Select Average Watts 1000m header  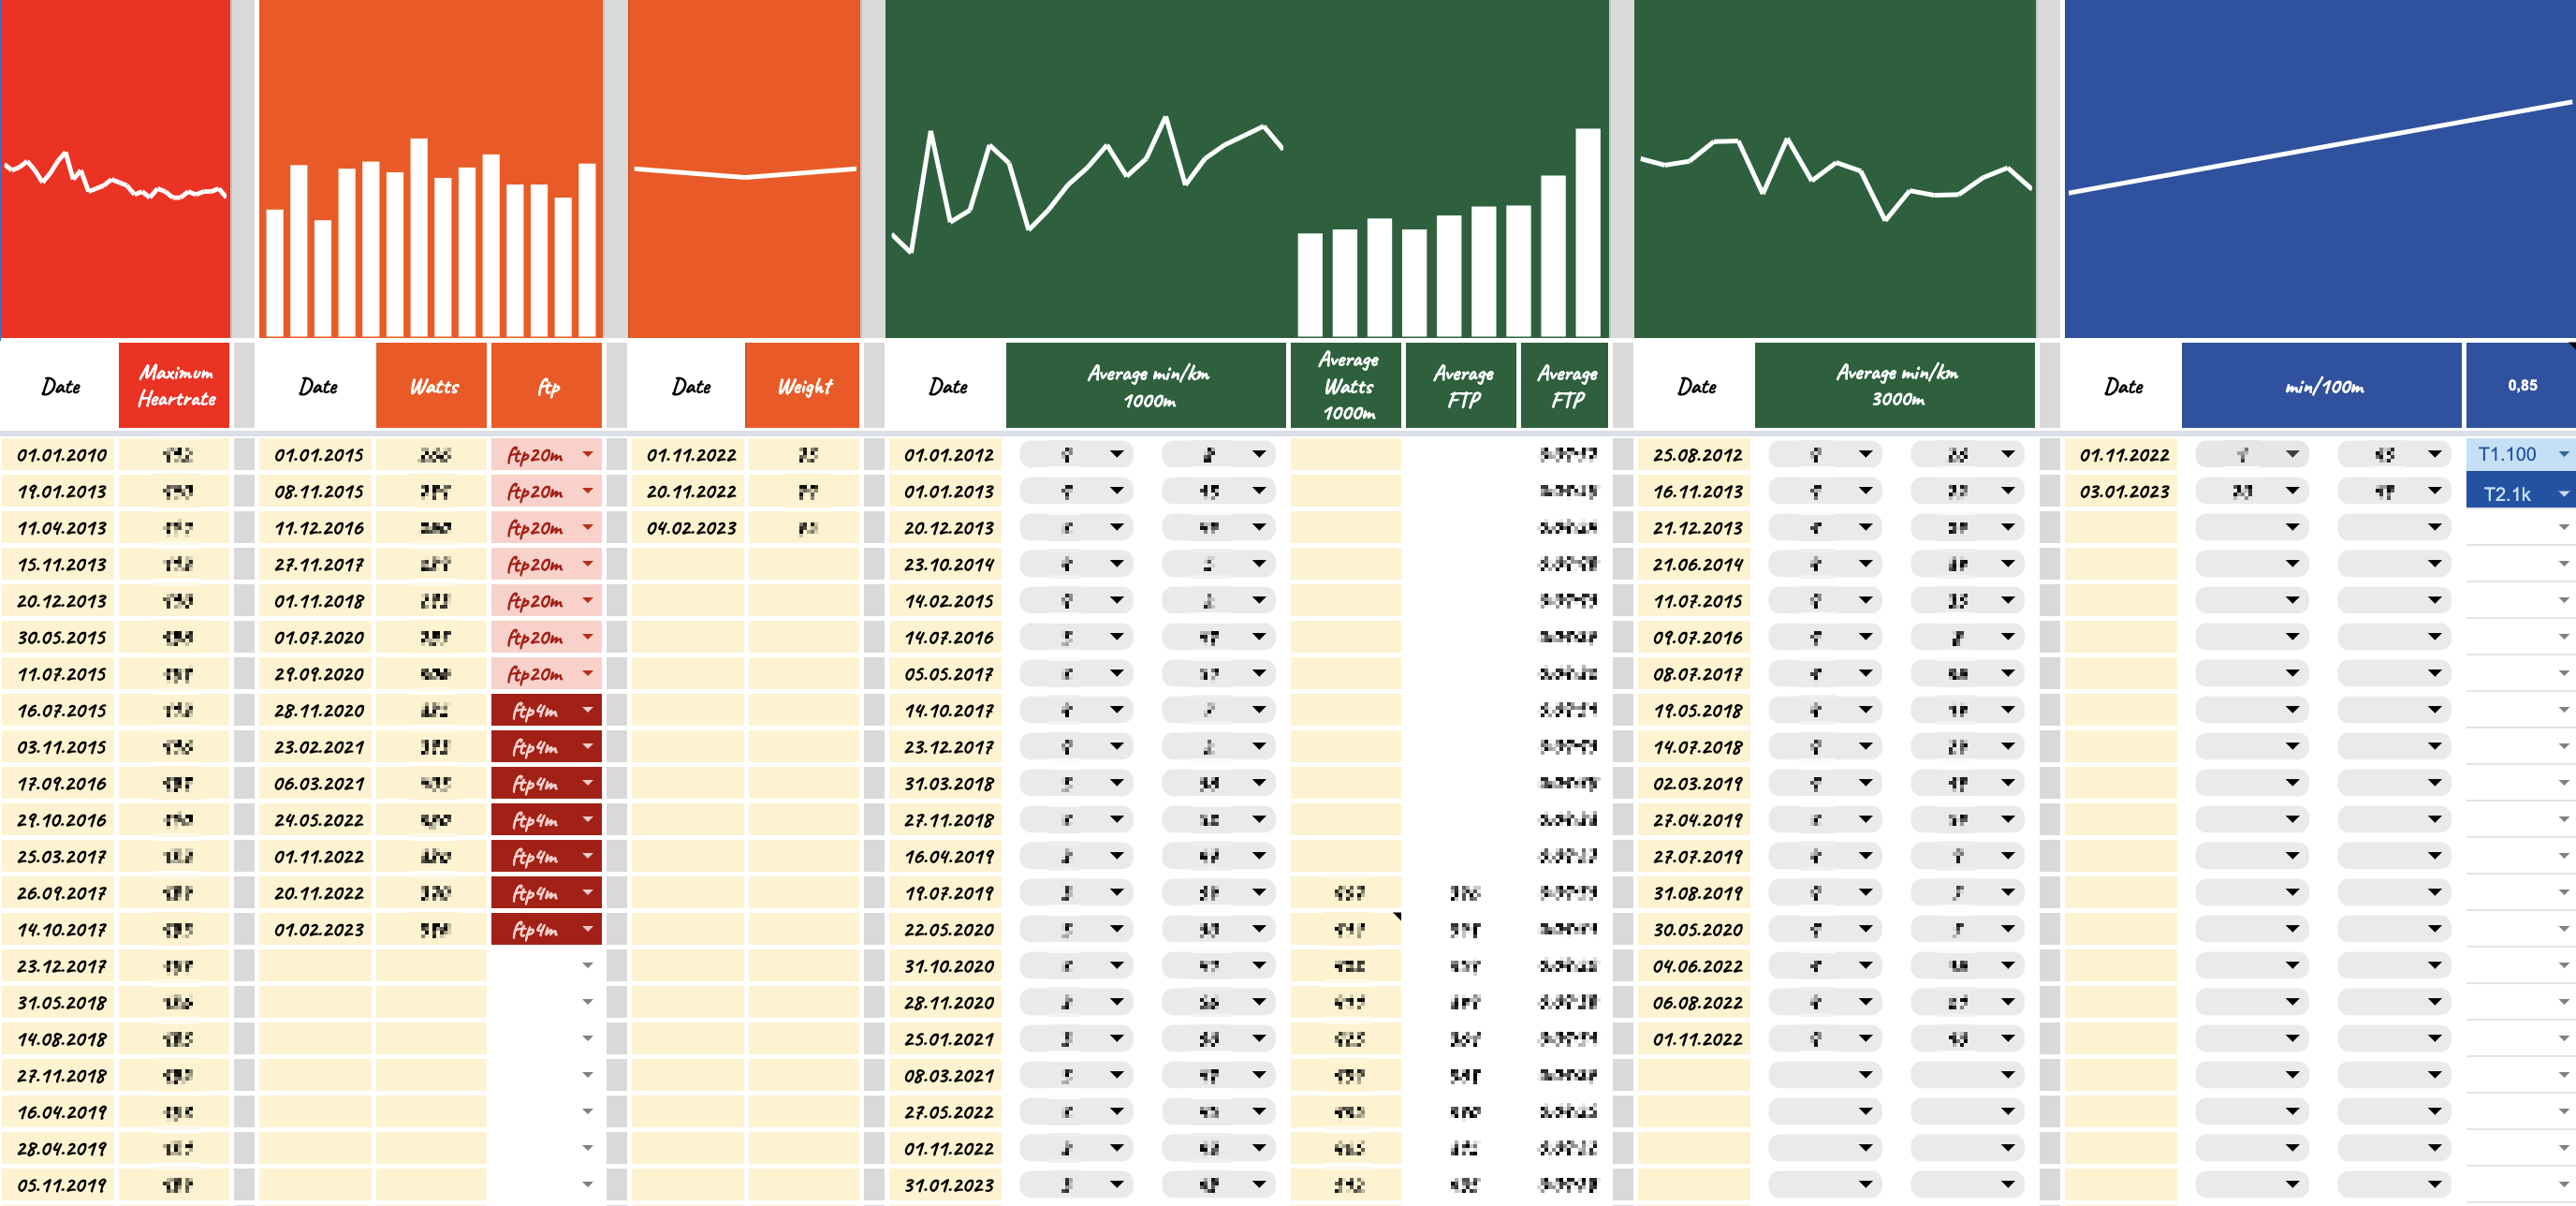1346,386
